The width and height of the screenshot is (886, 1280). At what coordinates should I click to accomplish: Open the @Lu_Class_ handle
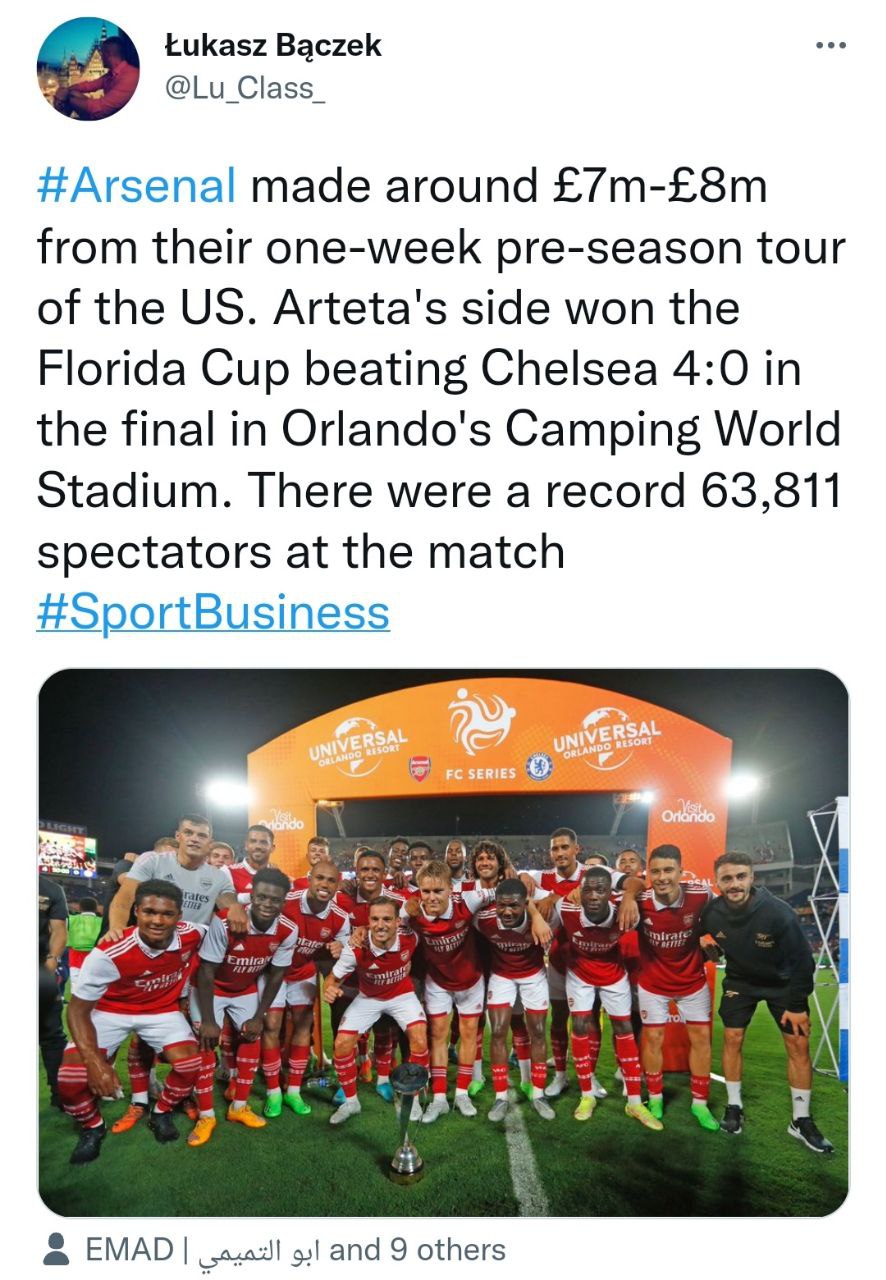click(243, 88)
